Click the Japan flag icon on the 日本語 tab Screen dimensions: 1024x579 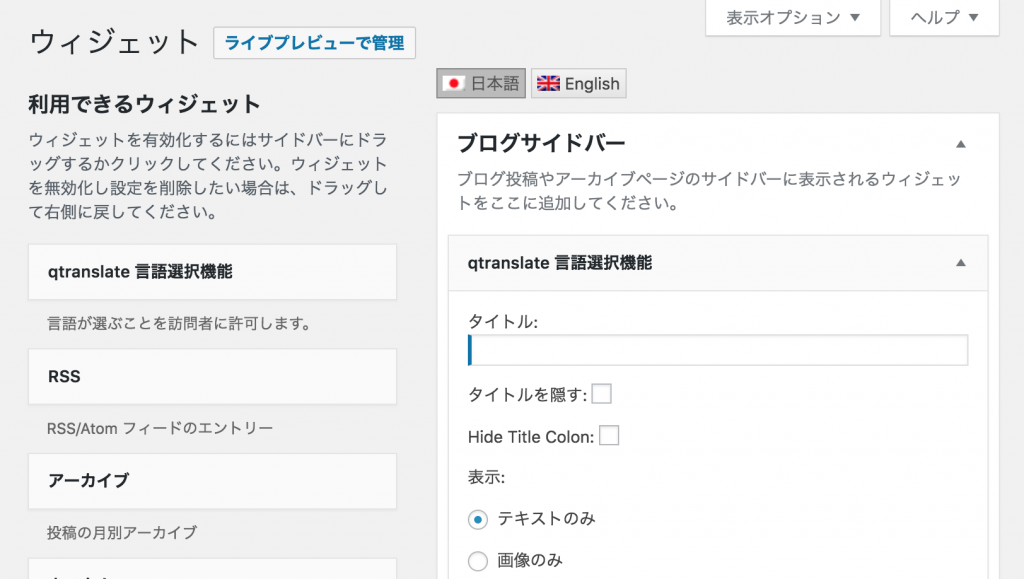453,83
